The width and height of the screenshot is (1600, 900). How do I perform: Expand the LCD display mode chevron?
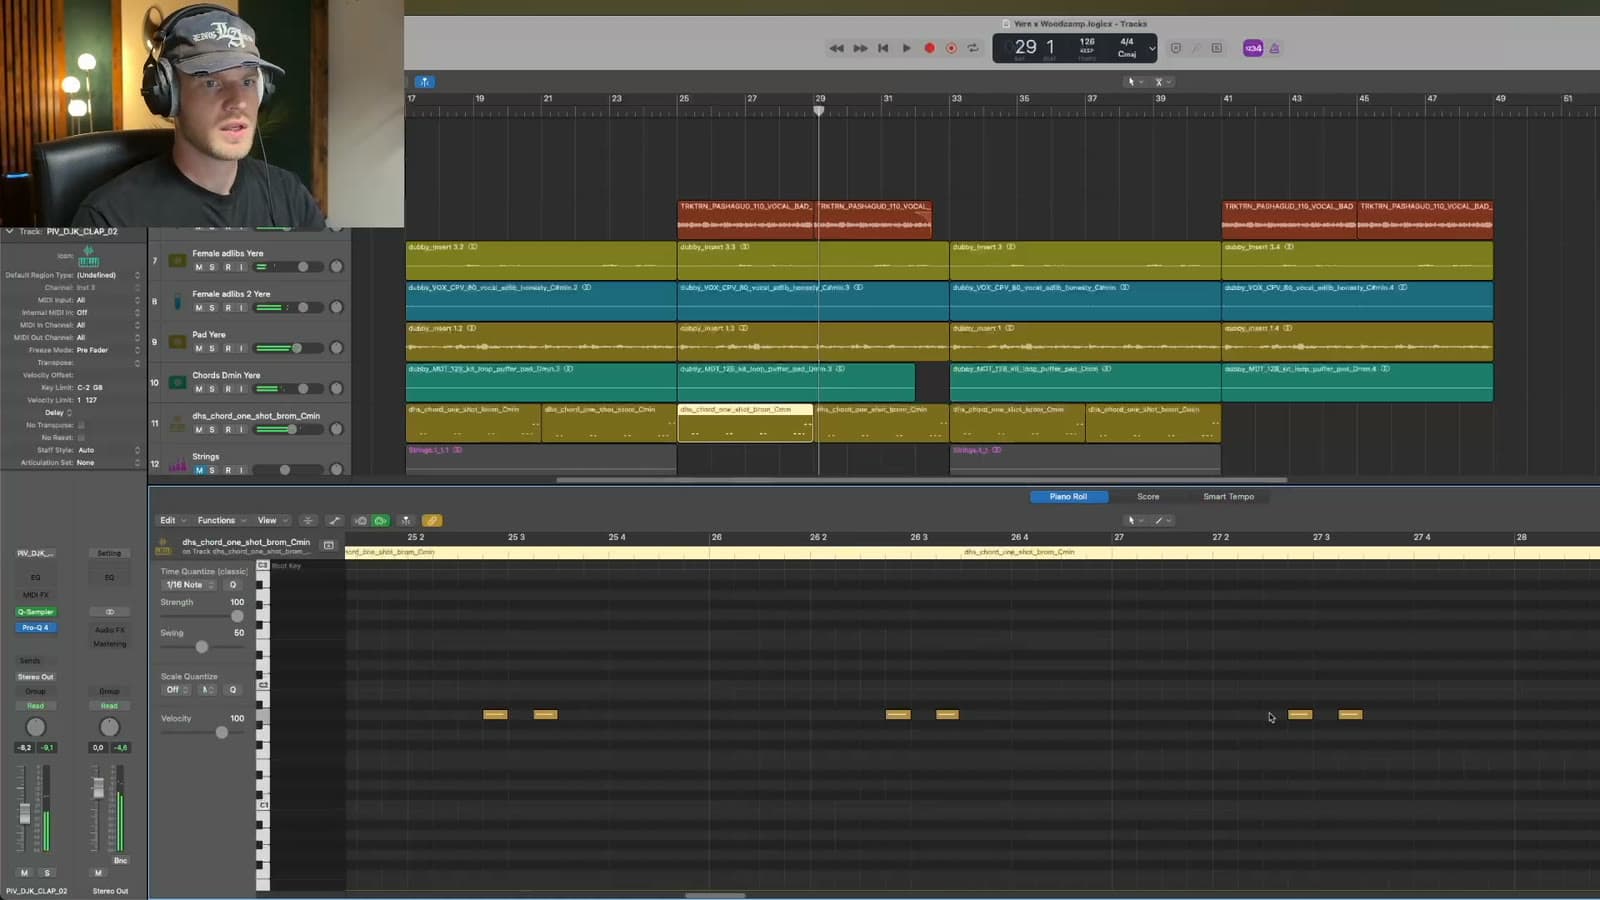[1152, 48]
